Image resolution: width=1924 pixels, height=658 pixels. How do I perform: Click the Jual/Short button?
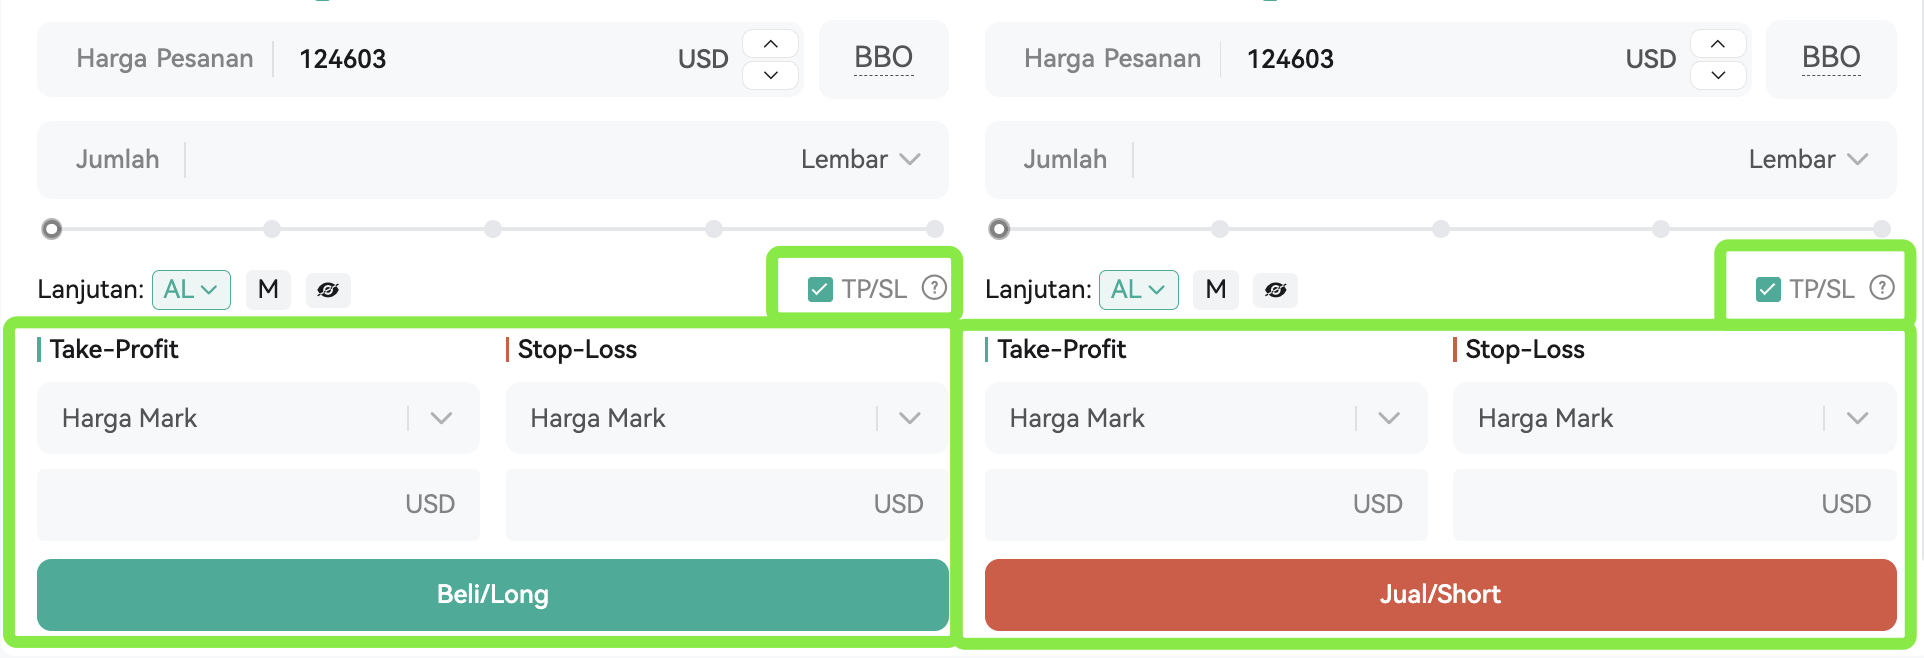click(x=1441, y=595)
